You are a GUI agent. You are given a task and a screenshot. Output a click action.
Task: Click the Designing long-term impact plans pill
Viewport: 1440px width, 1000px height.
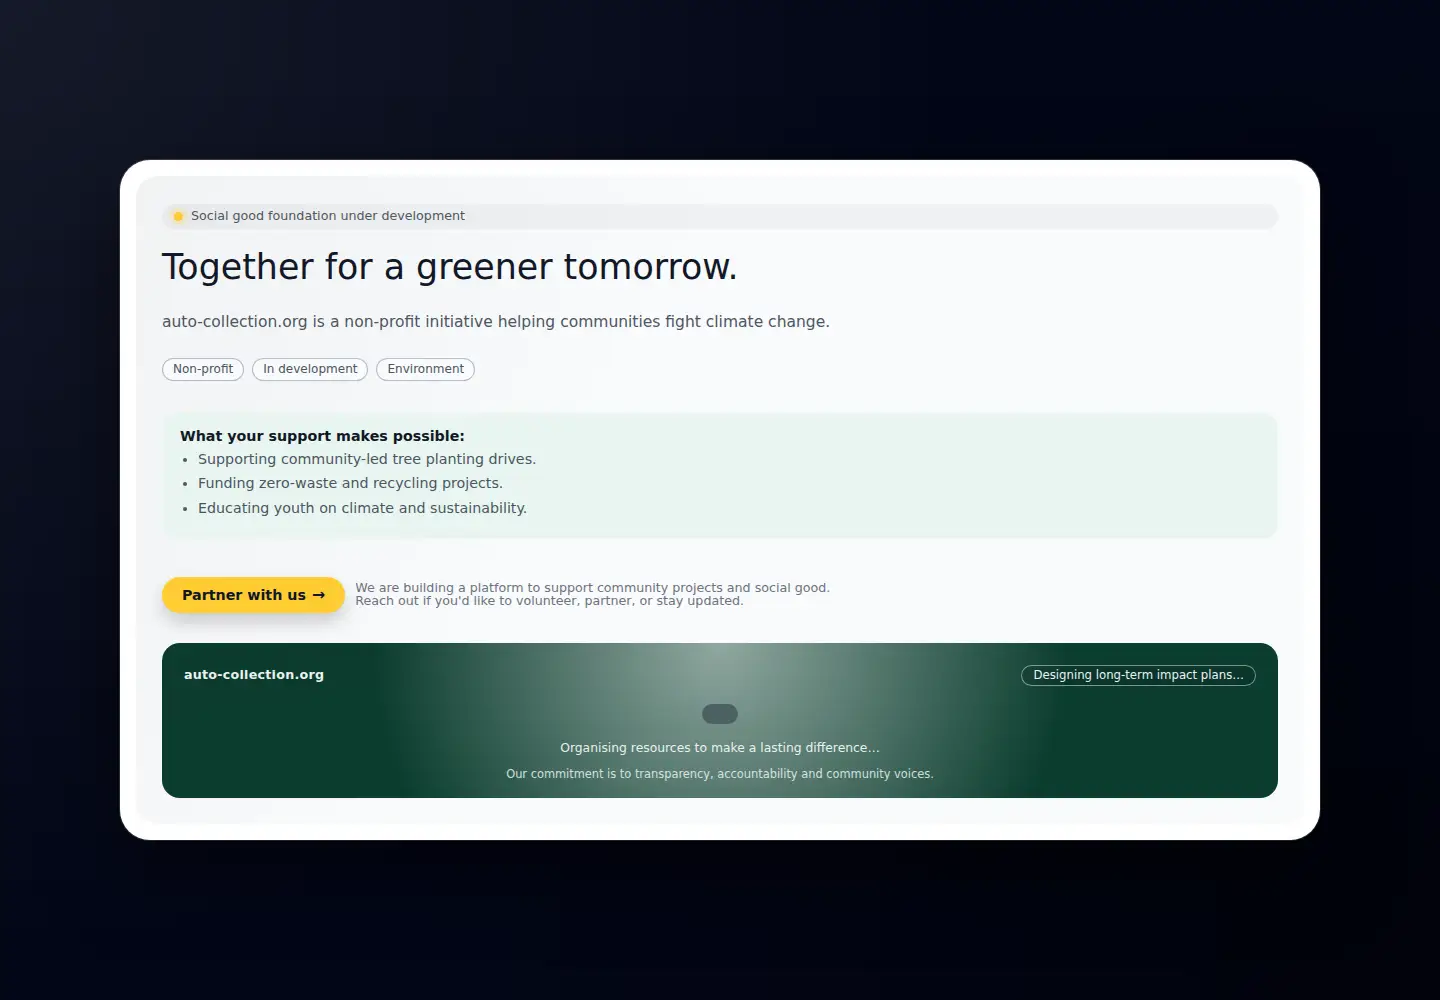(x=1138, y=675)
